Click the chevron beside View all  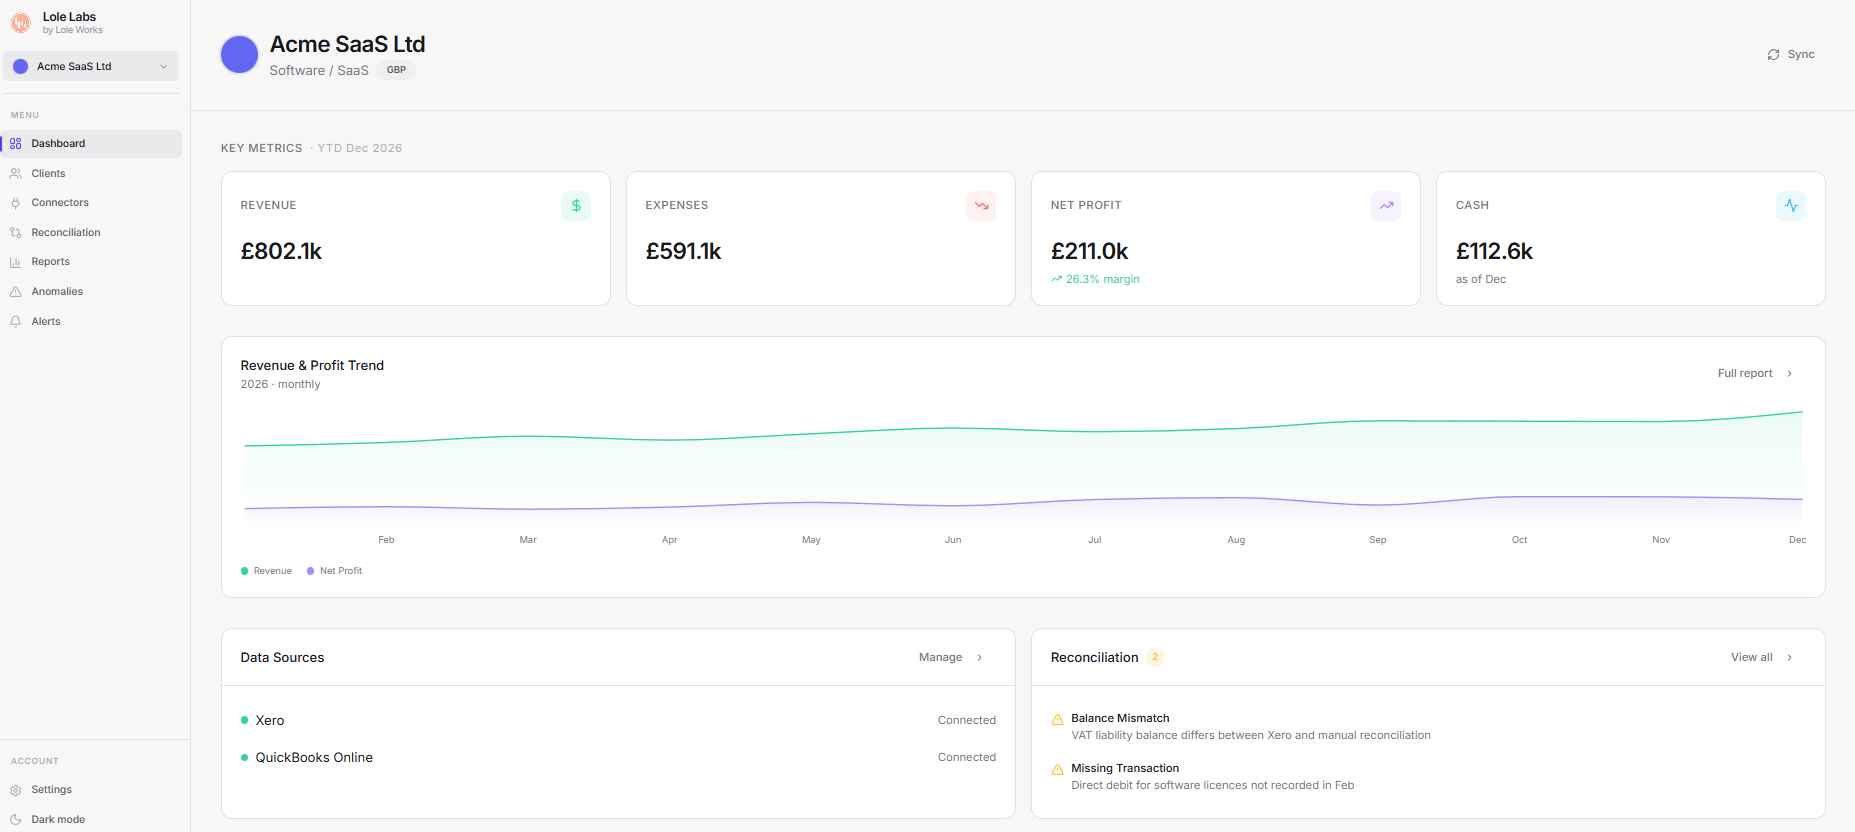click(1790, 658)
